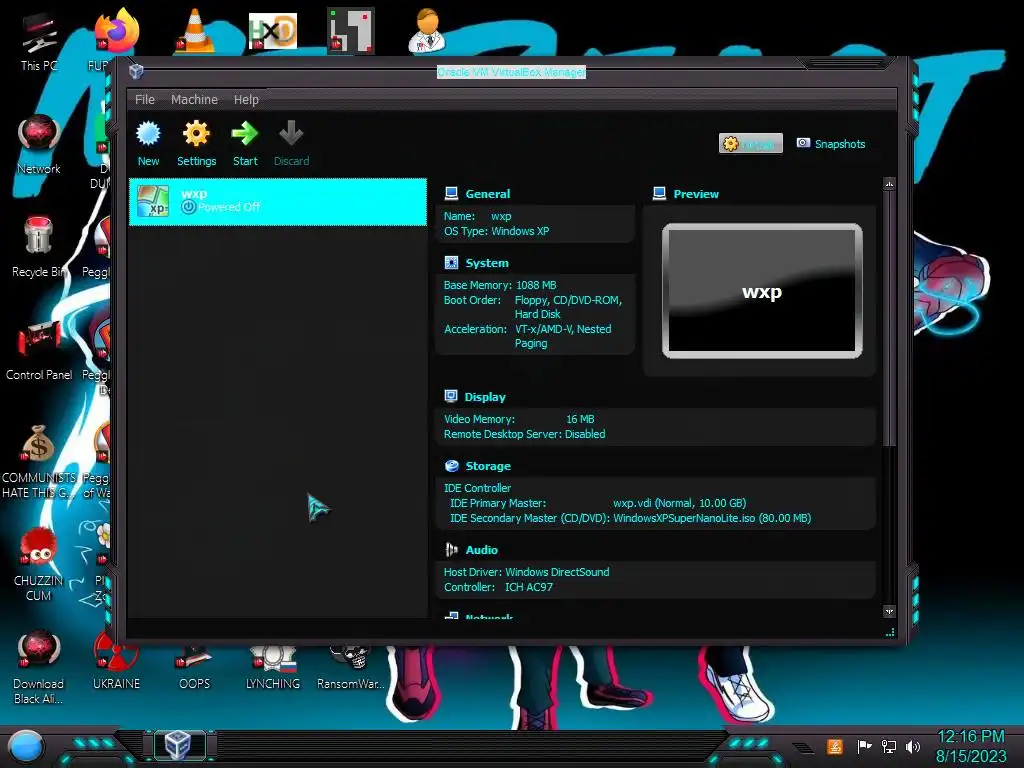Select the RansomWar desktop shortcut

pos(351,666)
